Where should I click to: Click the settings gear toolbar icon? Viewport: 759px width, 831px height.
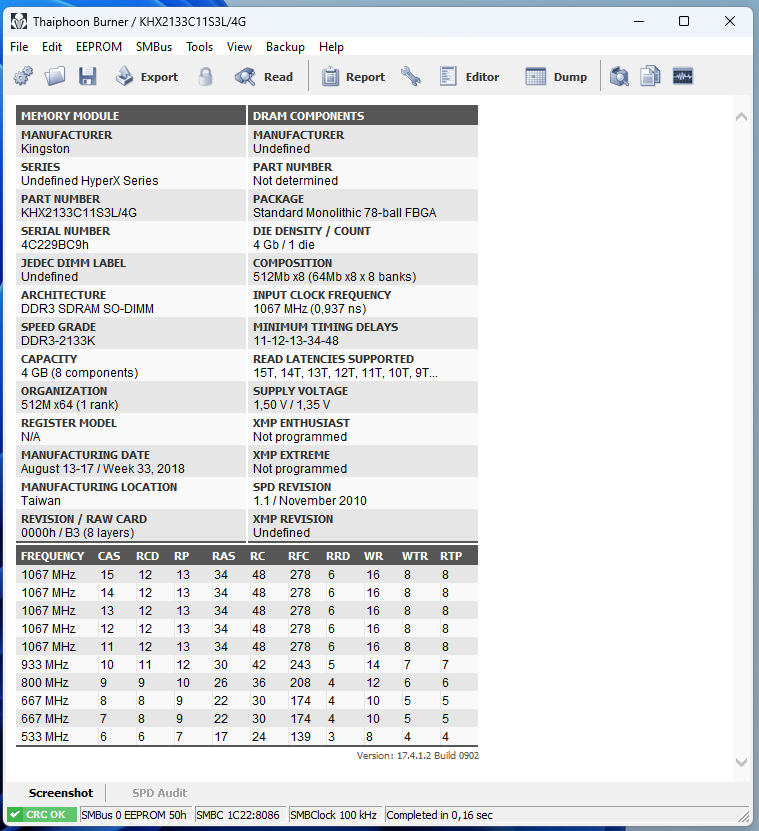23,76
